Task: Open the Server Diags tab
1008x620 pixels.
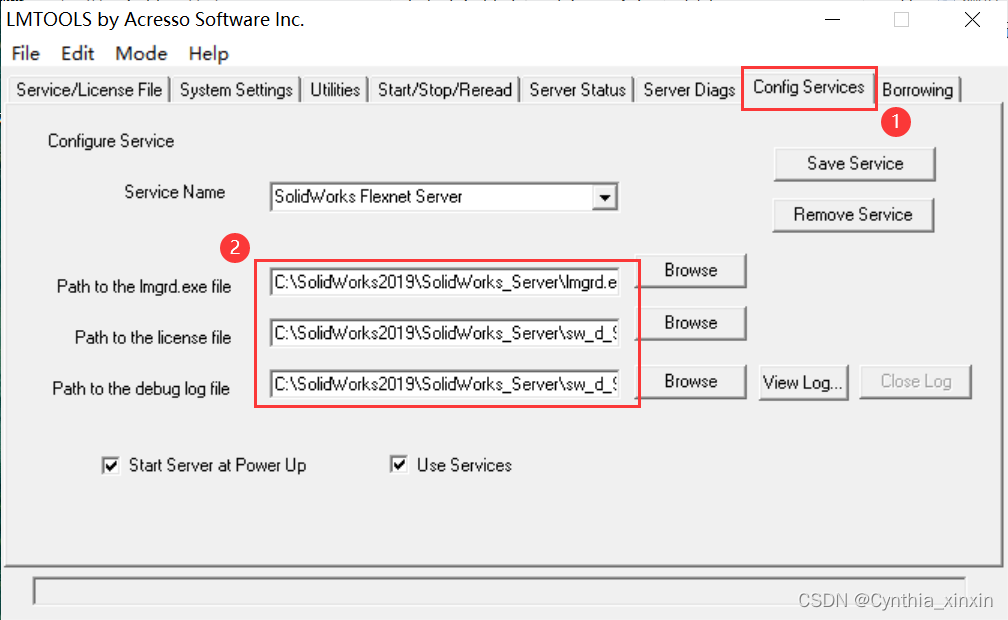Action: pos(689,89)
